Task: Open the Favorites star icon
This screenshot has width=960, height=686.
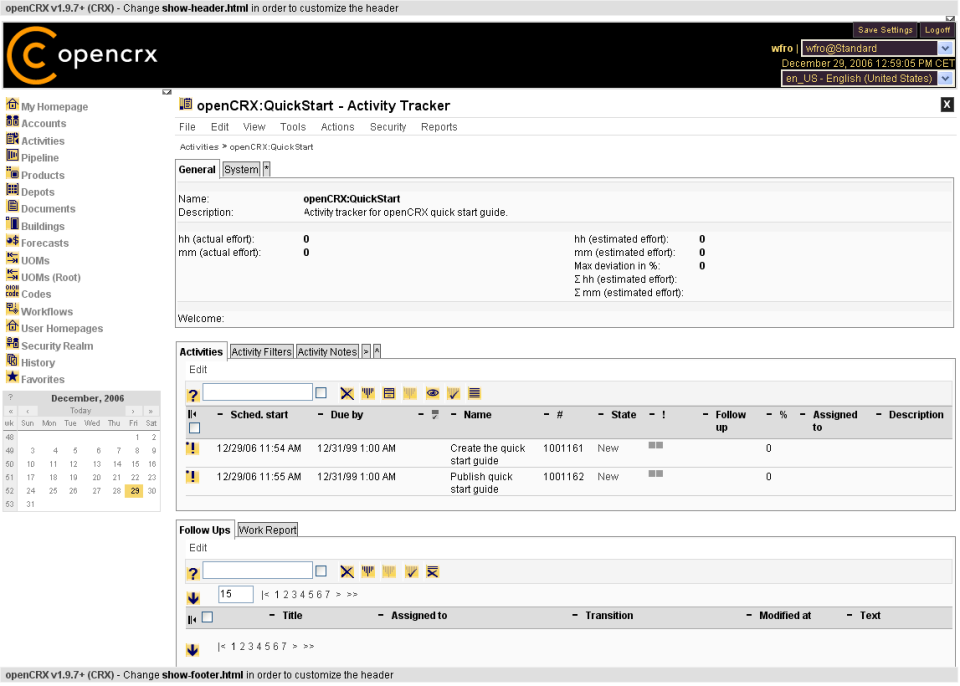Action: [12, 377]
